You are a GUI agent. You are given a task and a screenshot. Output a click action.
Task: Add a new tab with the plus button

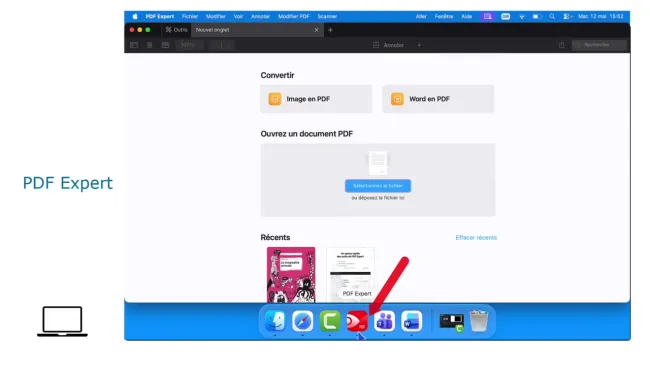pyautogui.click(x=330, y=30)
